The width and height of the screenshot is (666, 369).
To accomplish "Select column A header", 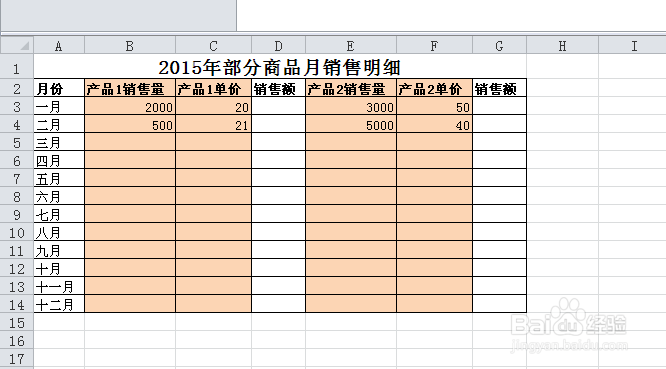I will click(59, 45).
